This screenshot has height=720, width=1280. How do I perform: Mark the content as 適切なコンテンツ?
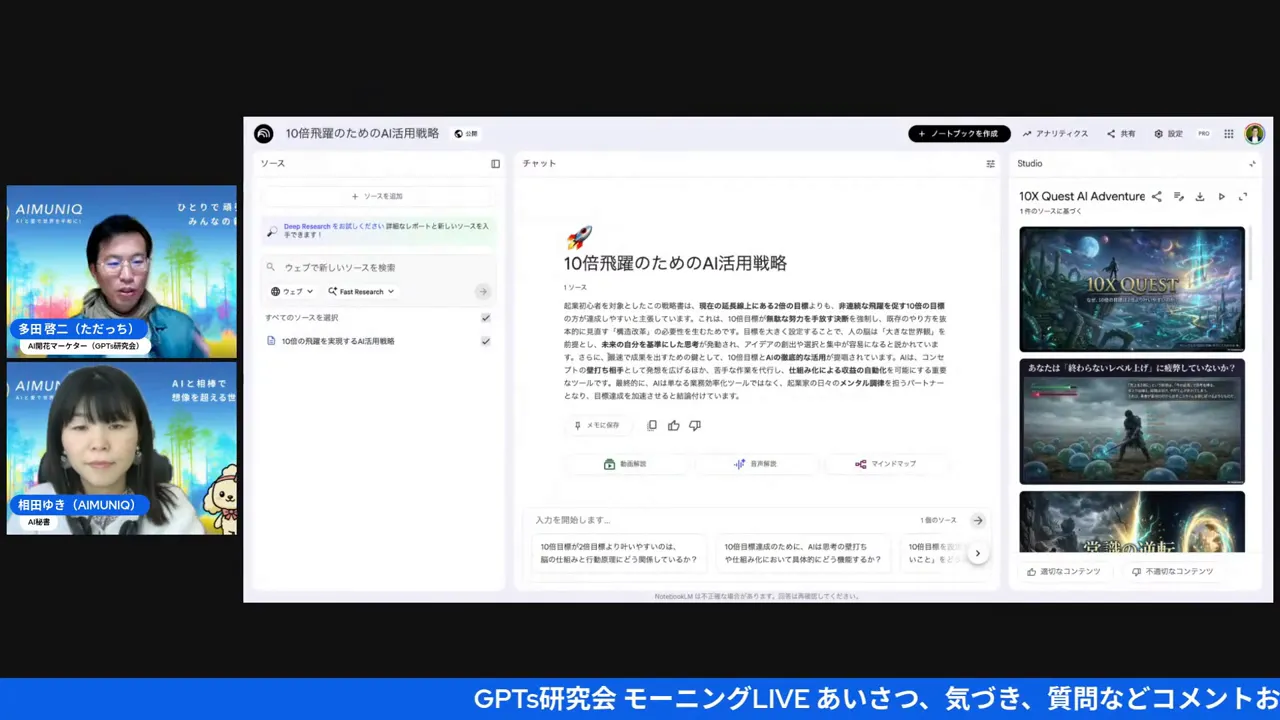coord(1064,571)
